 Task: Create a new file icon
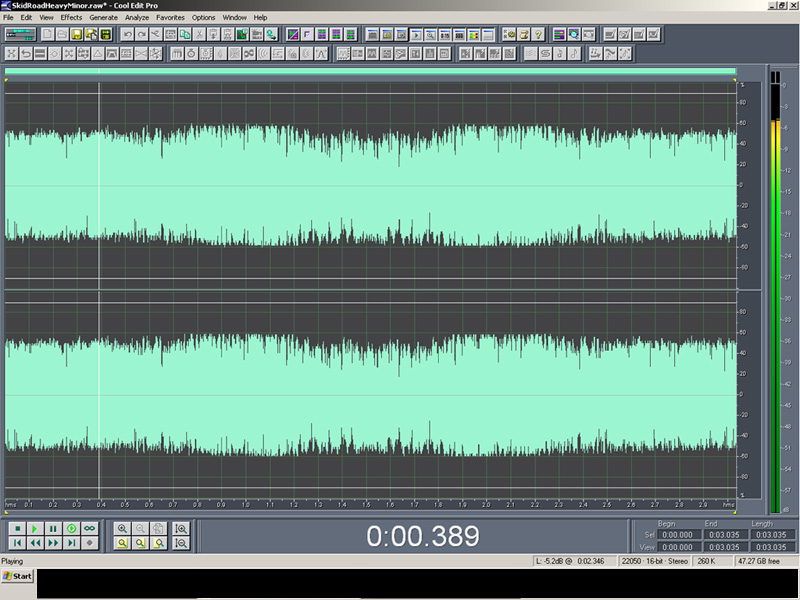tap(47, 35)
